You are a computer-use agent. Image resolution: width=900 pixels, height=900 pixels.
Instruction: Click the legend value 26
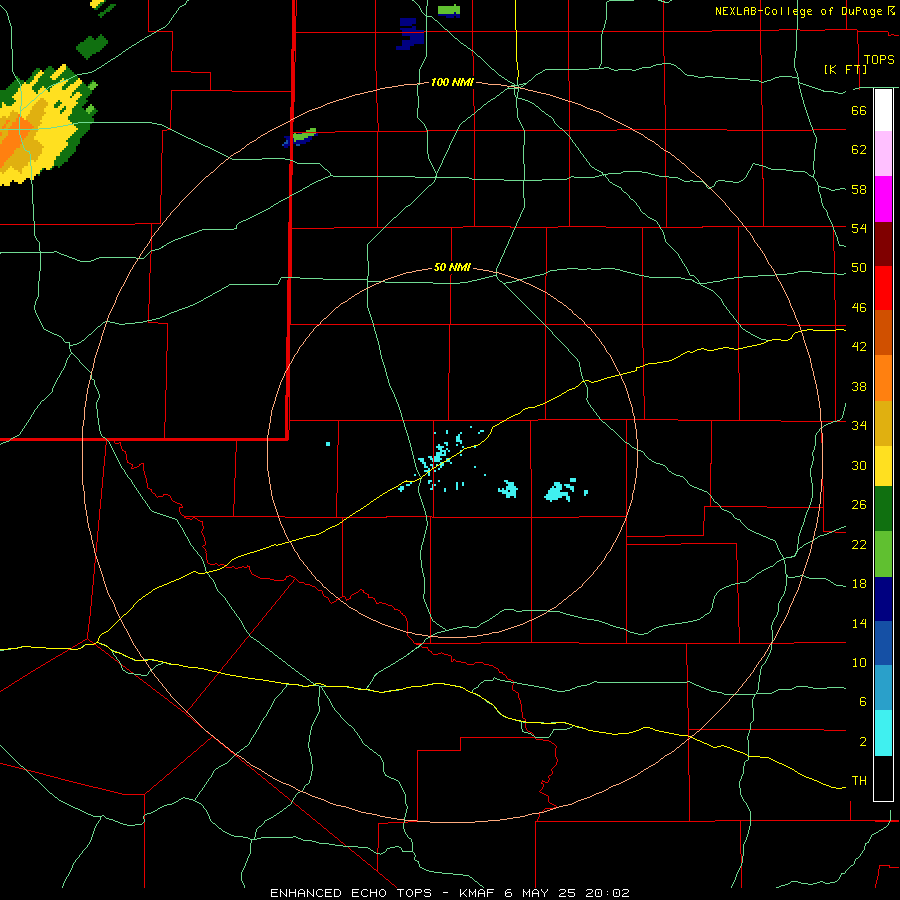(x=859, y=505)
